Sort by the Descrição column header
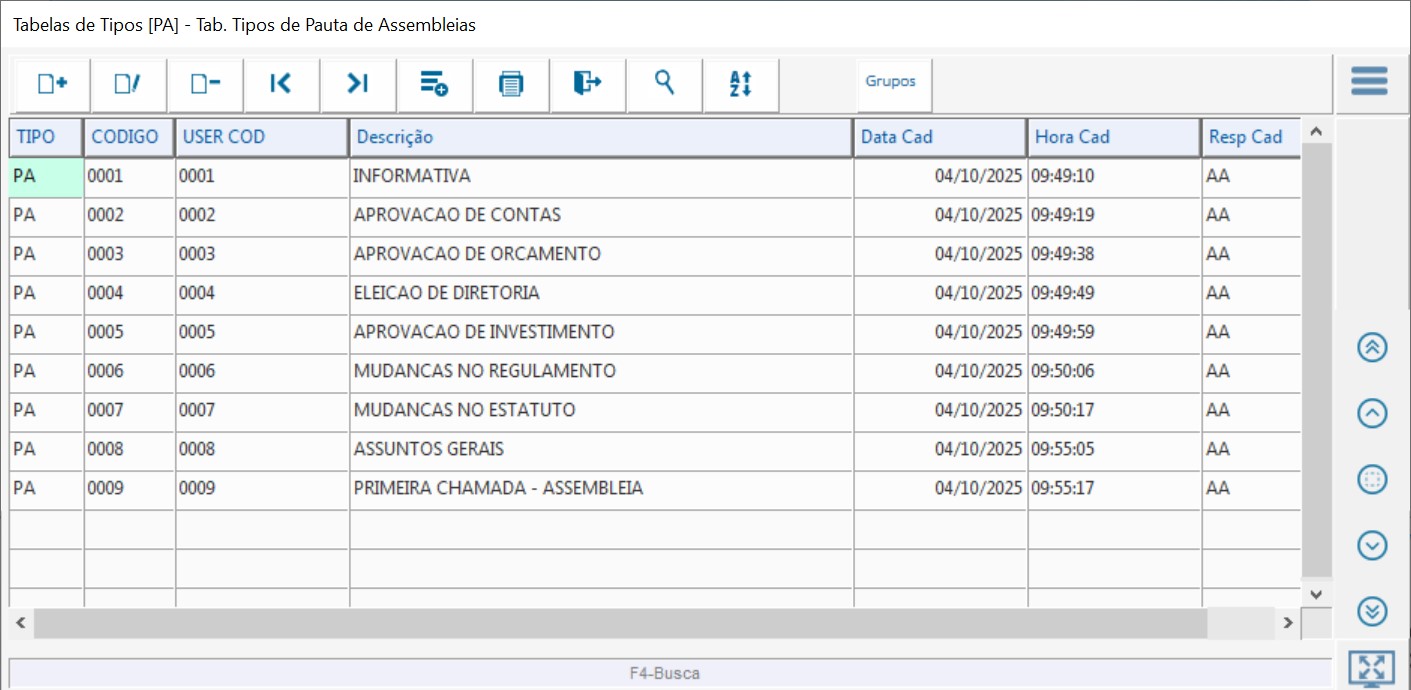The height and width of the screenshot is (690, 1411). pyautogui.click(x=600, y=137)
